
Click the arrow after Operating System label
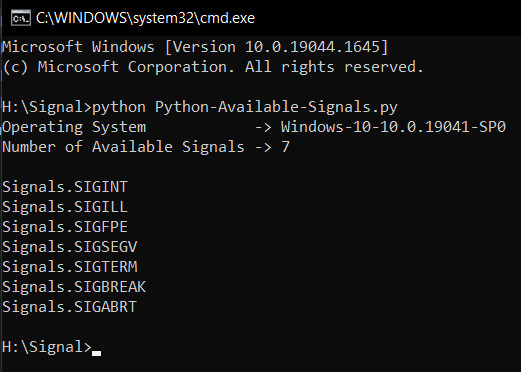(x=263, y=127)
